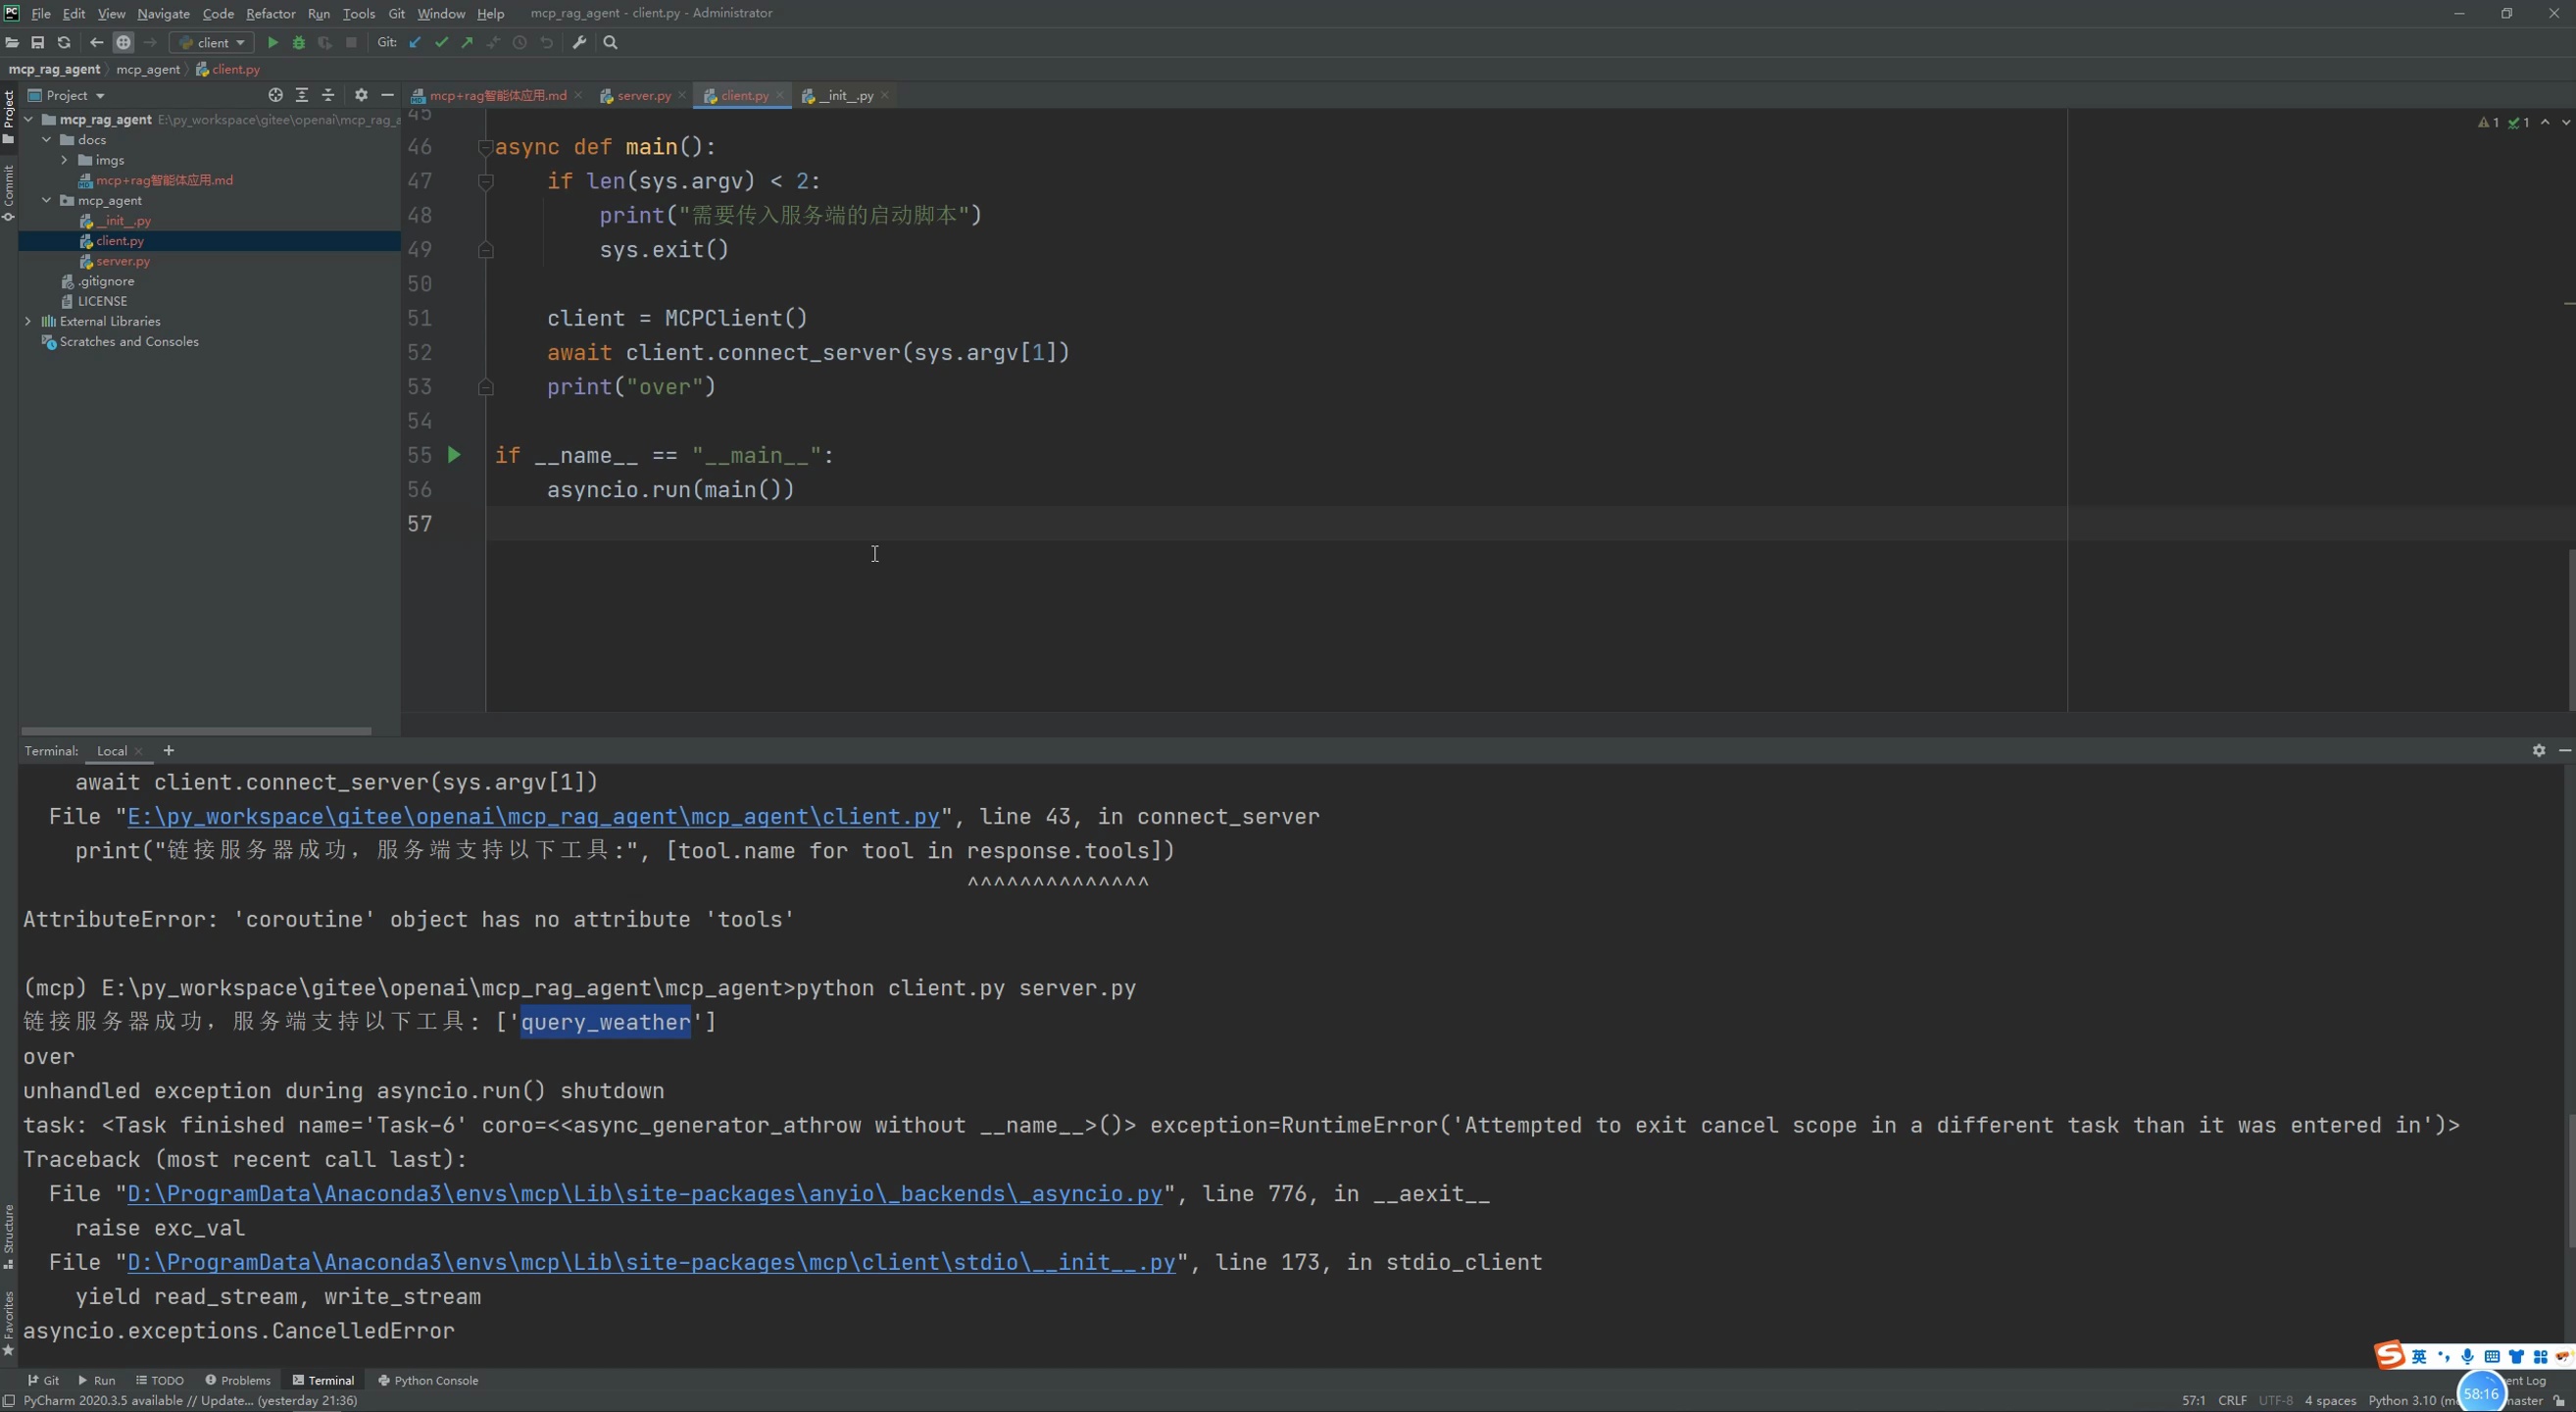This screenshot has height=1412, width=2576.
Task: Open the run configuration dropdown labeled client
Action: (210, 42)
